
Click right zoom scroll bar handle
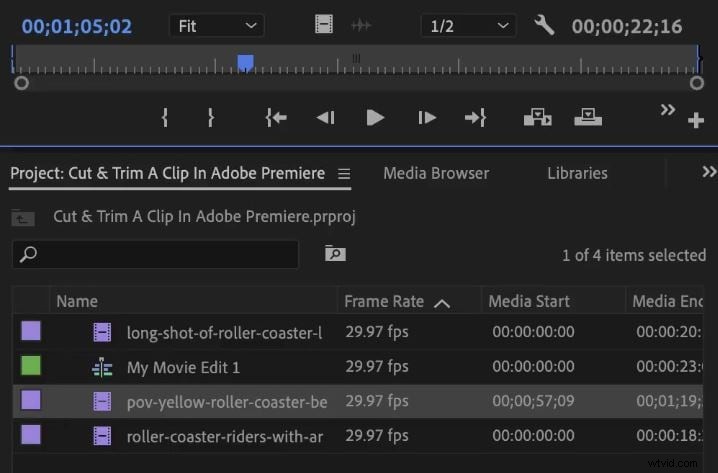pos(696,83)
